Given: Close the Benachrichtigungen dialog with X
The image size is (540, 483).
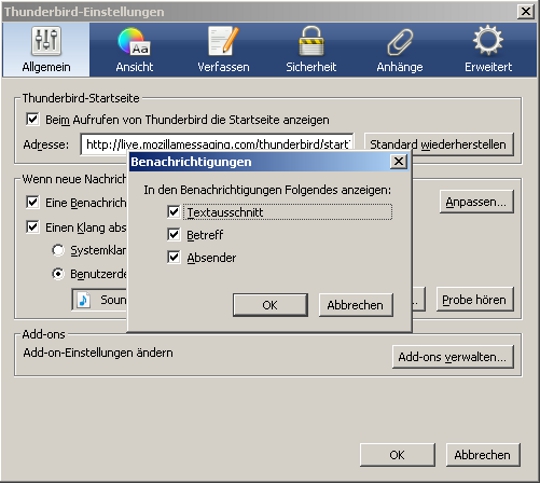Looking at the screenshot, I should [398, 161].
